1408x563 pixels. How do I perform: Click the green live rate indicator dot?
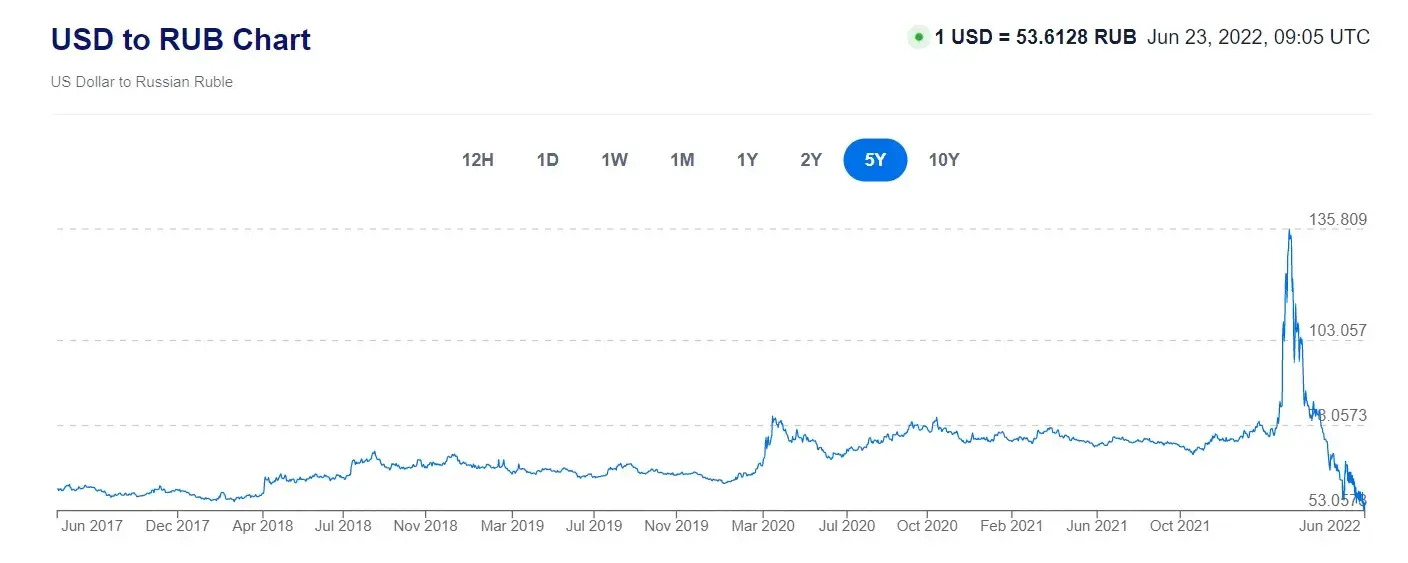coord(918,38)
